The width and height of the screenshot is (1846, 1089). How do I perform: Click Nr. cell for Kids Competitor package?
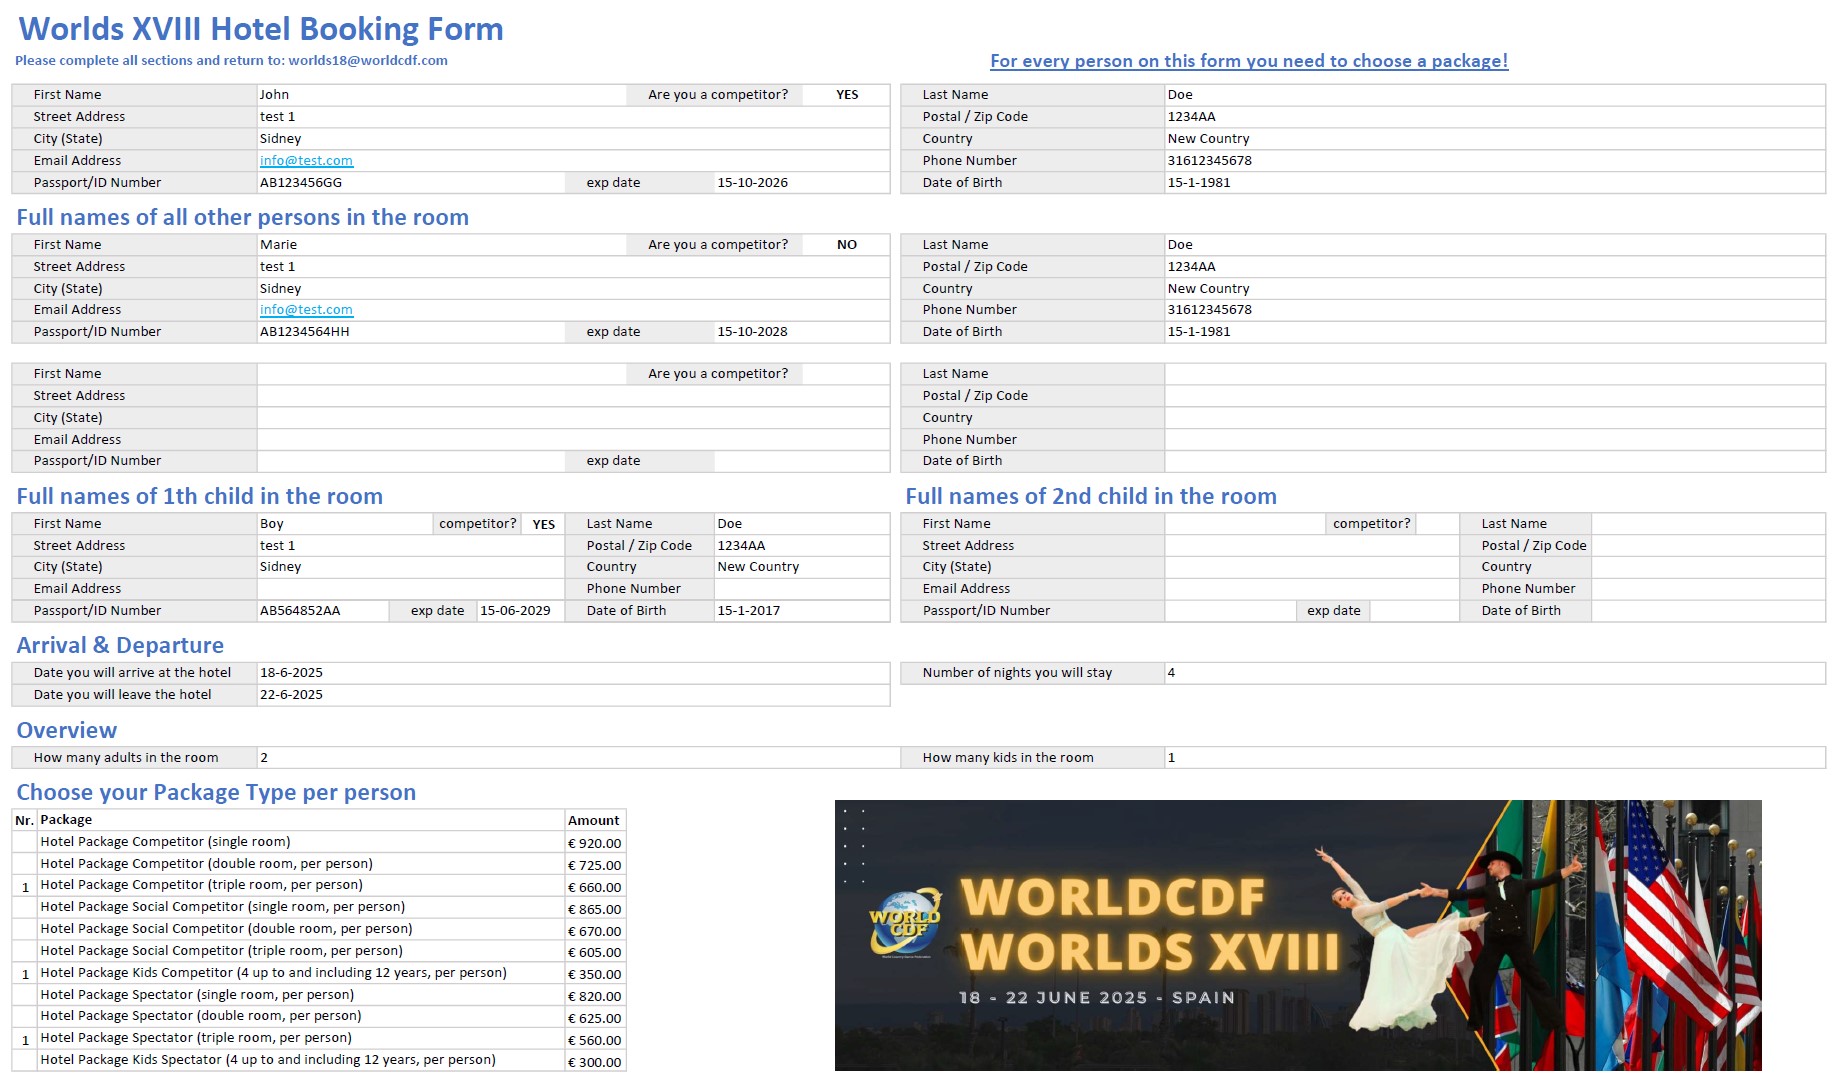pos(25,974)
